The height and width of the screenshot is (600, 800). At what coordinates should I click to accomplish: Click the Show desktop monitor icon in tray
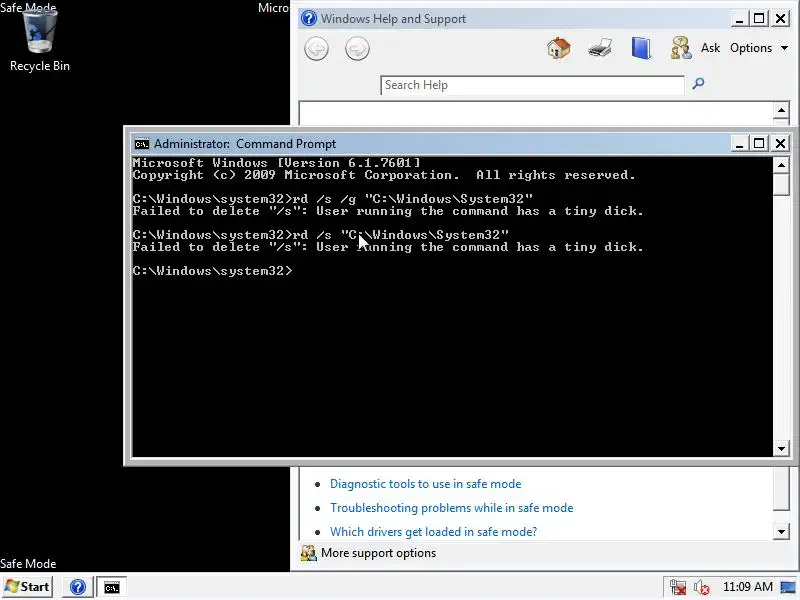(788, 587)
